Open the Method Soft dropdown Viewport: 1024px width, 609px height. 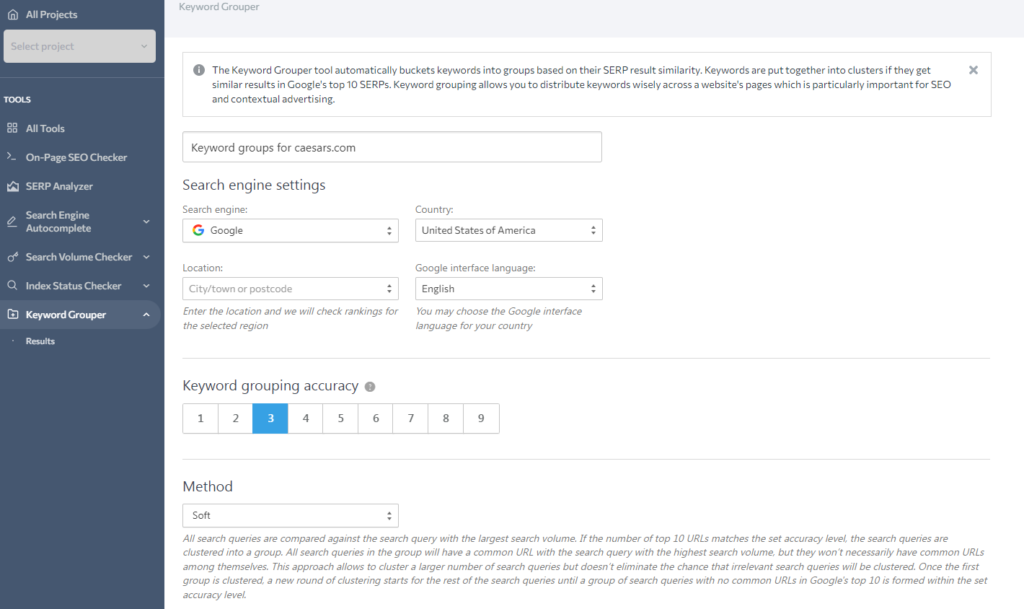290,516
